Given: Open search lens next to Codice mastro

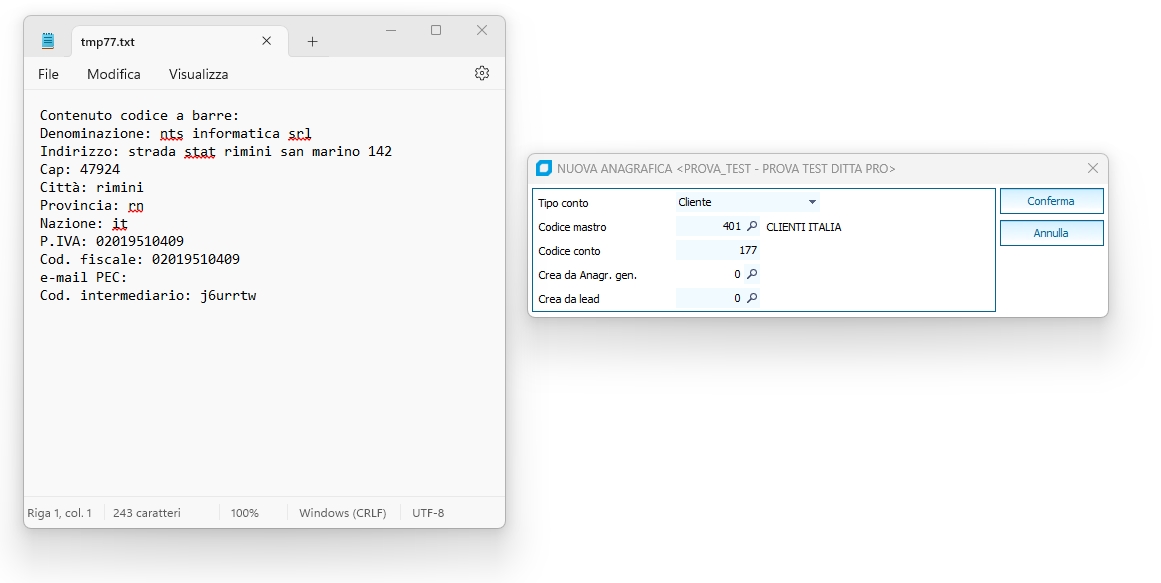Looking at the screenshot, I should (x=752, y=227).
